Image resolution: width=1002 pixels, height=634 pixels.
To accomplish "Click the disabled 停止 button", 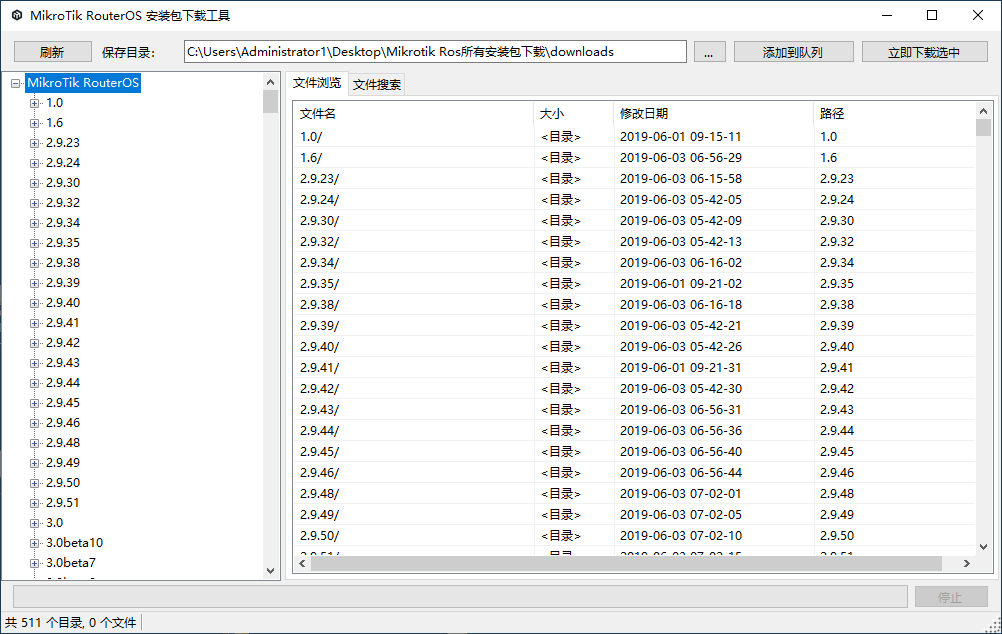I will pyautogui.click(x=950, y=597).
